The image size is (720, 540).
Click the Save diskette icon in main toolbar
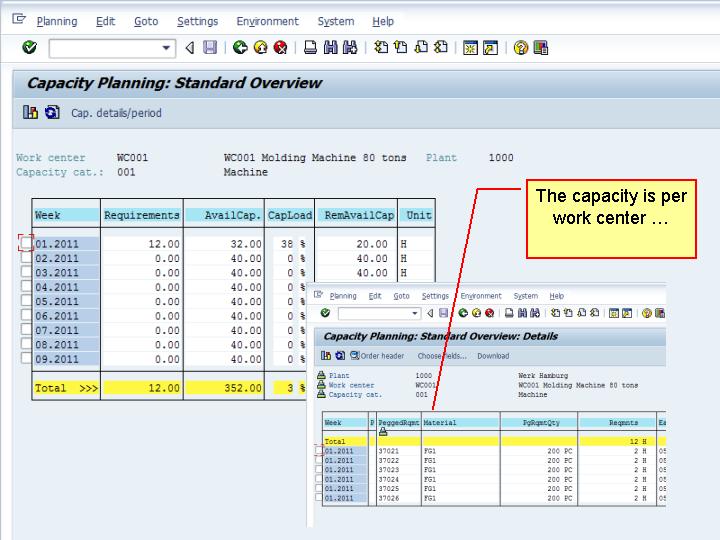(210, 47)
